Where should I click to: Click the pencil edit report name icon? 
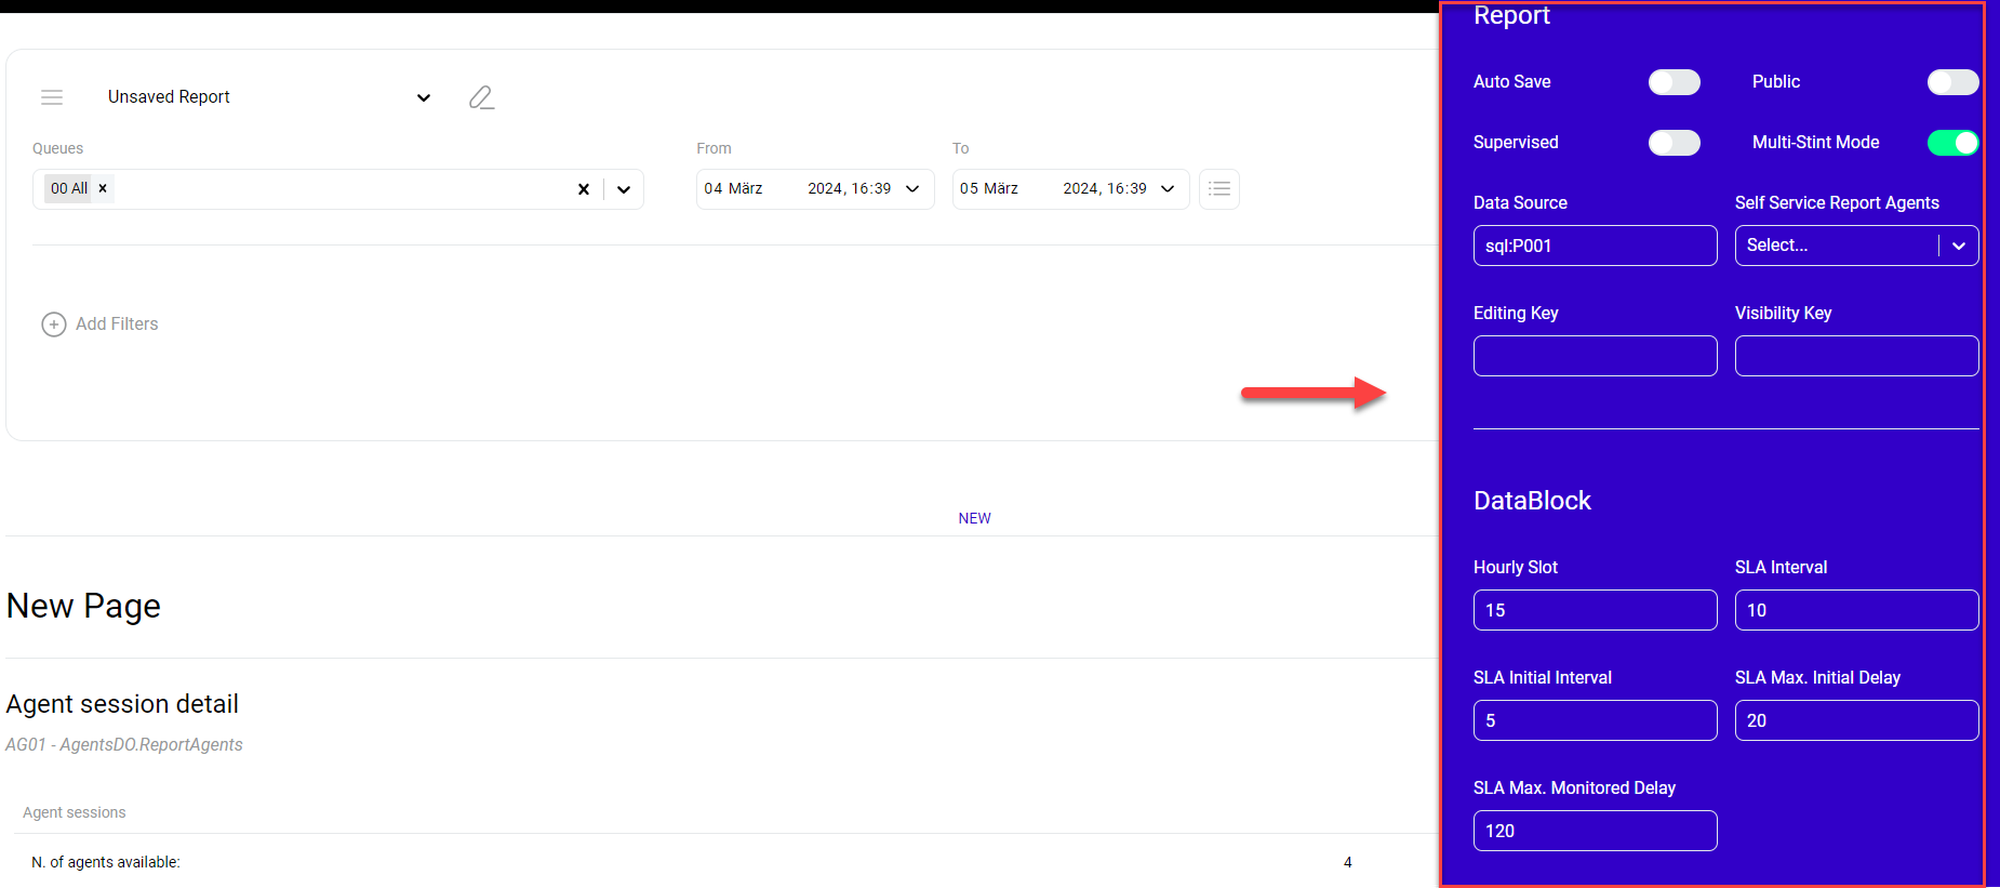481,97
